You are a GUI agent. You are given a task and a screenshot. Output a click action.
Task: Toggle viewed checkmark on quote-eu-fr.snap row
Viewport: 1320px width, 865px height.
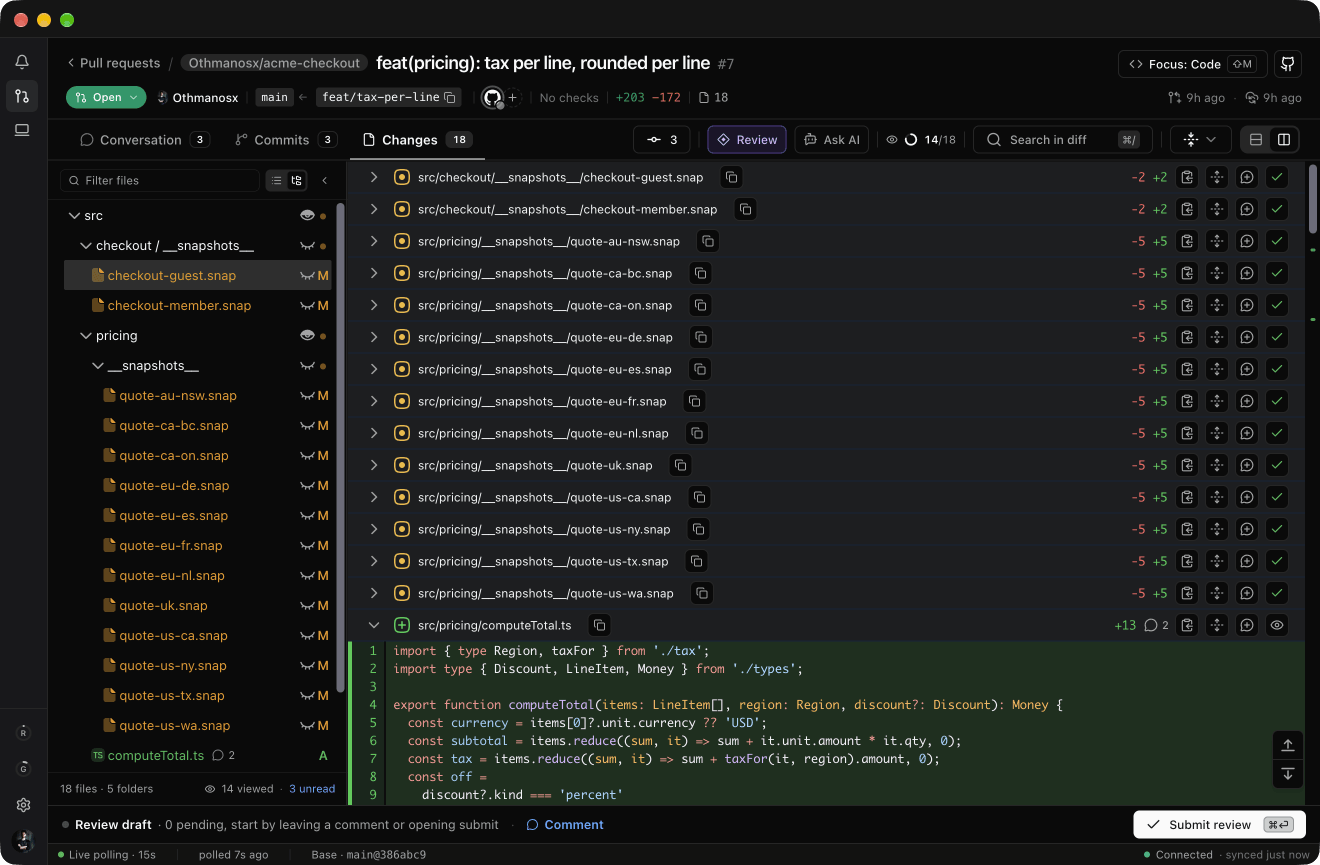click(1276, 401)
